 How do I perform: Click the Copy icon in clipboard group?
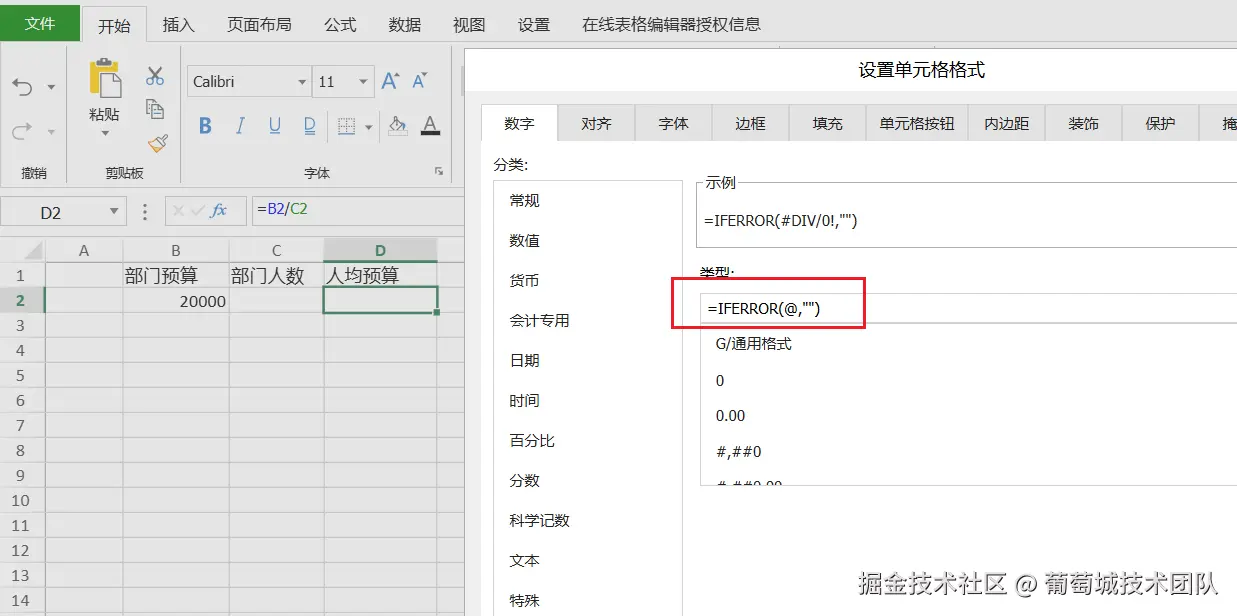point(155,109)
